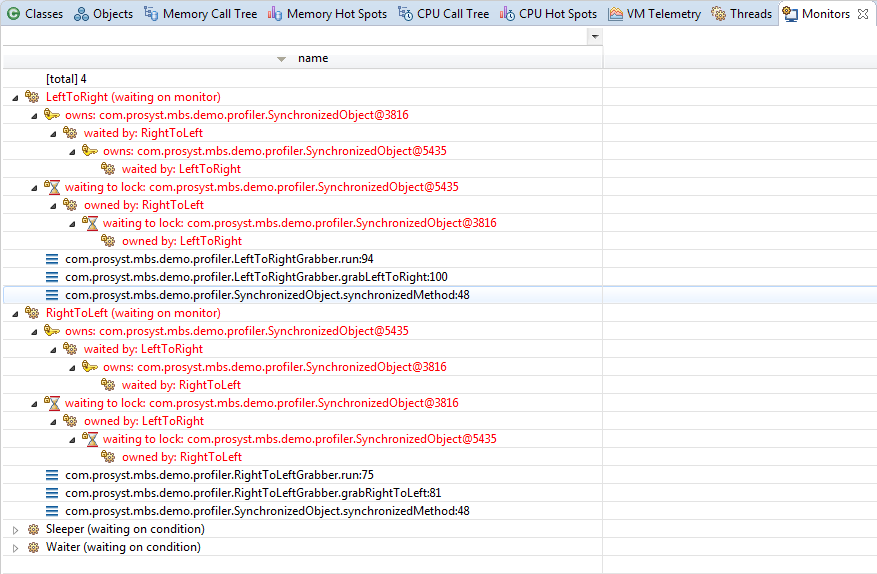Open the filter dropdown arrow above the table
The width and height of the screenshot is (877, 574).
pos(595,36)
